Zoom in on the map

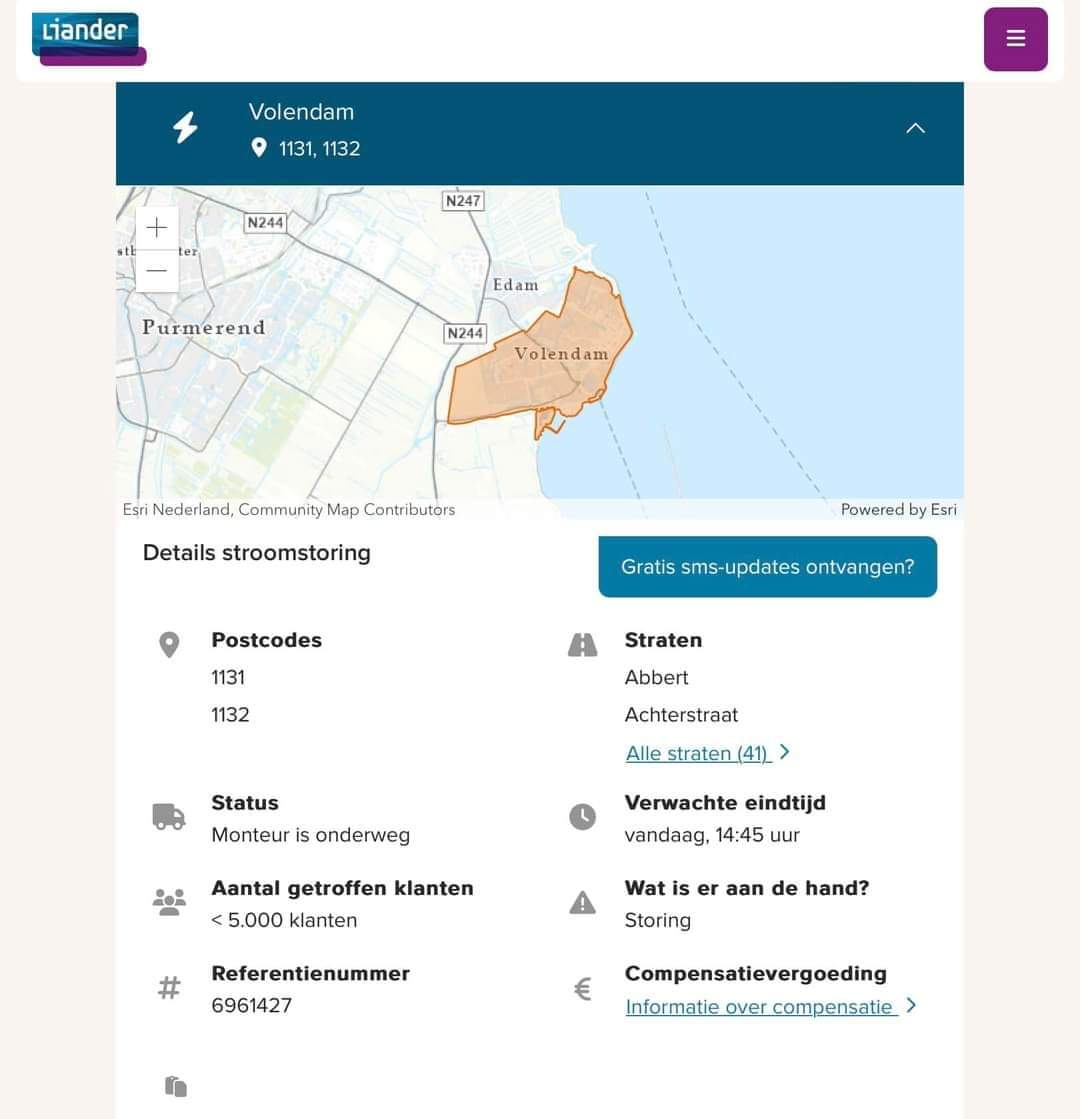pyautogui.click(x=156, y=228)
